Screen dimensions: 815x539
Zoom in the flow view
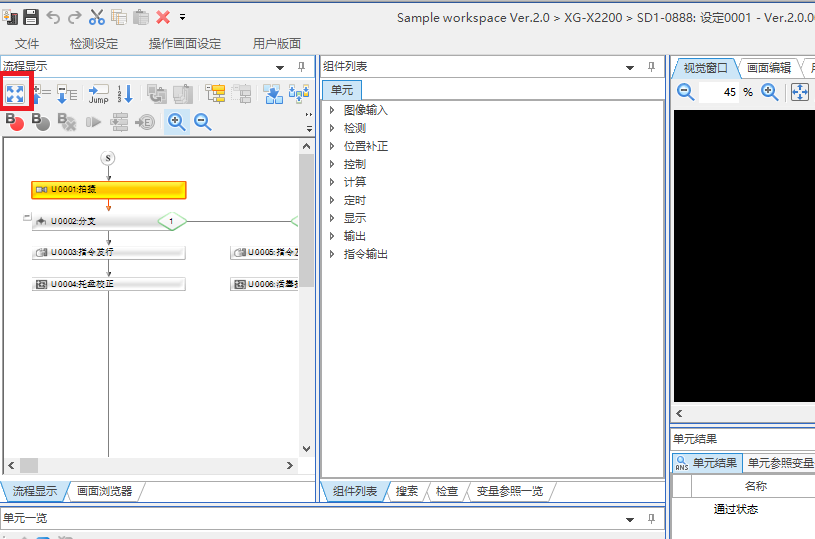tap(177, 122)
